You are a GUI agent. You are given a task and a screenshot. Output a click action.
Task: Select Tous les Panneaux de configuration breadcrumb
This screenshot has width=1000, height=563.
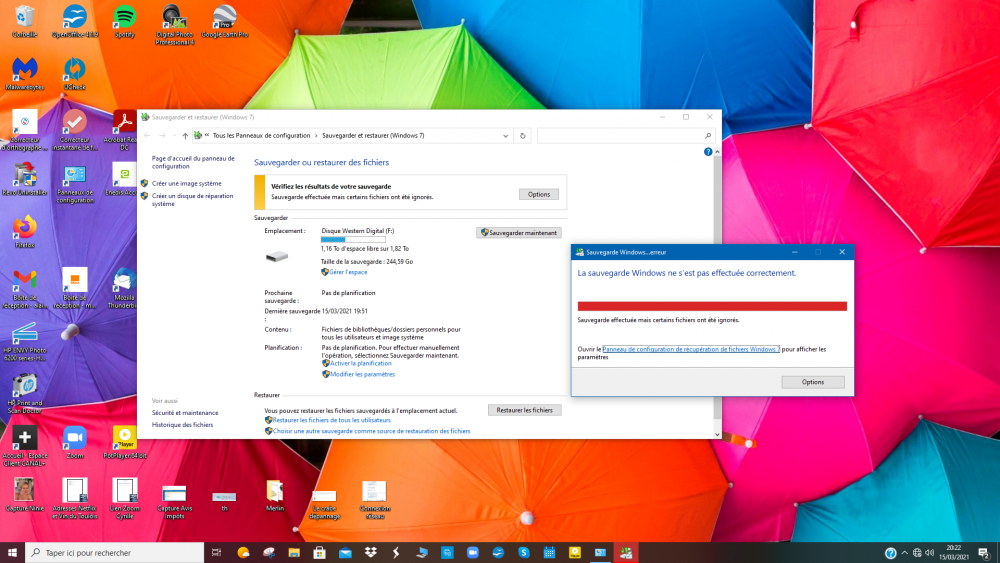[x=261, y=135]
